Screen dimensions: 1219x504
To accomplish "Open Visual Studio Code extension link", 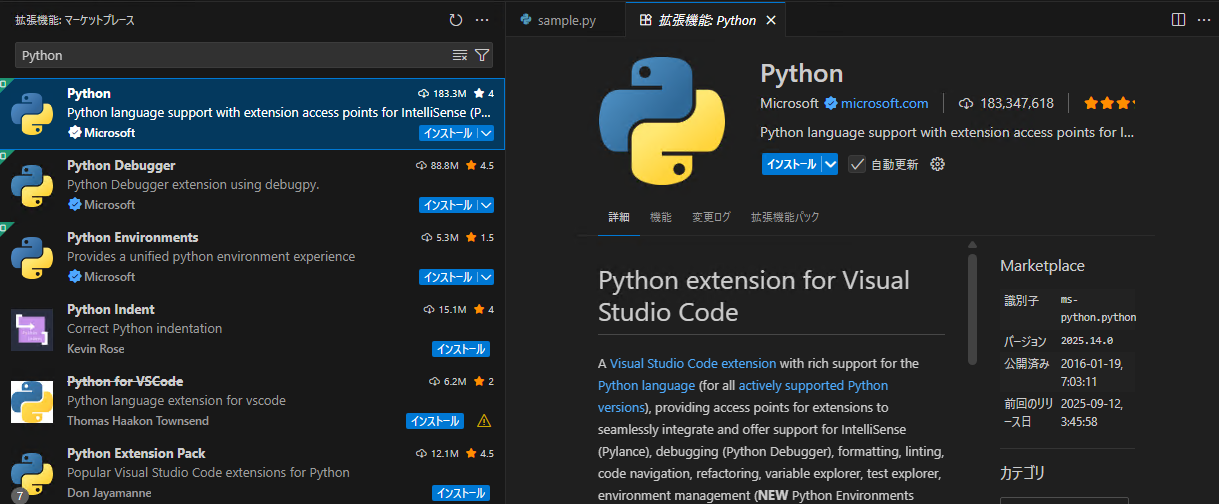I will tap(693, 363).
